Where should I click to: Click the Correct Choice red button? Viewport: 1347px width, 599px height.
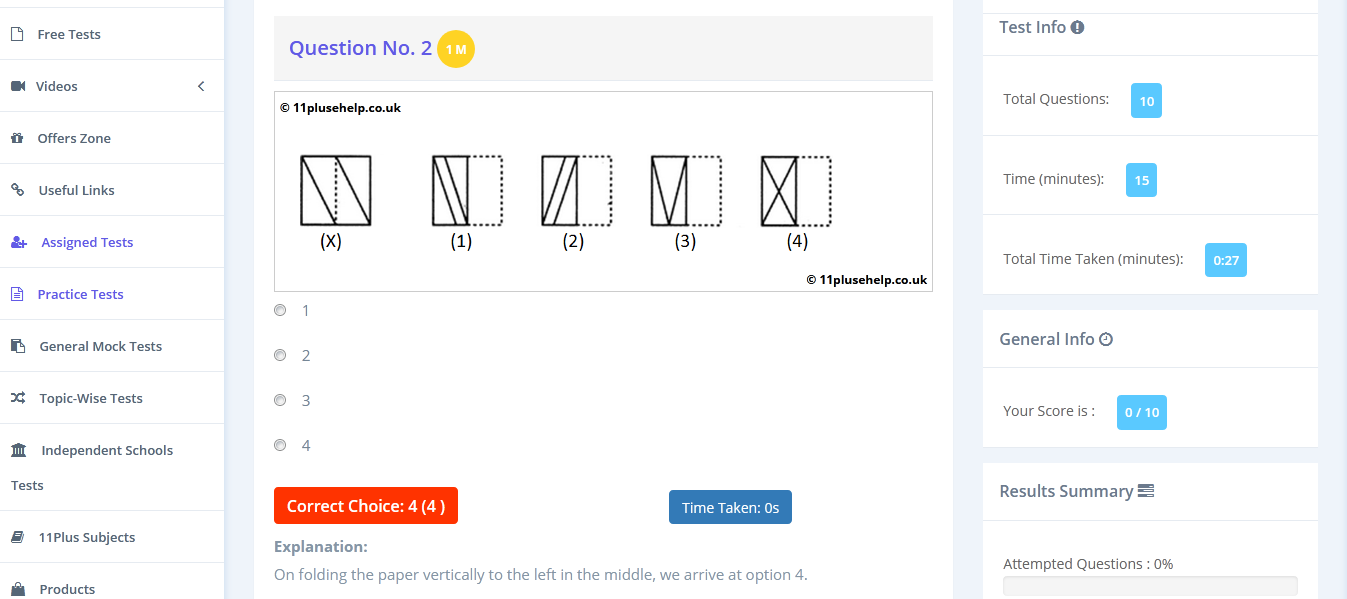tap(366, 506)
